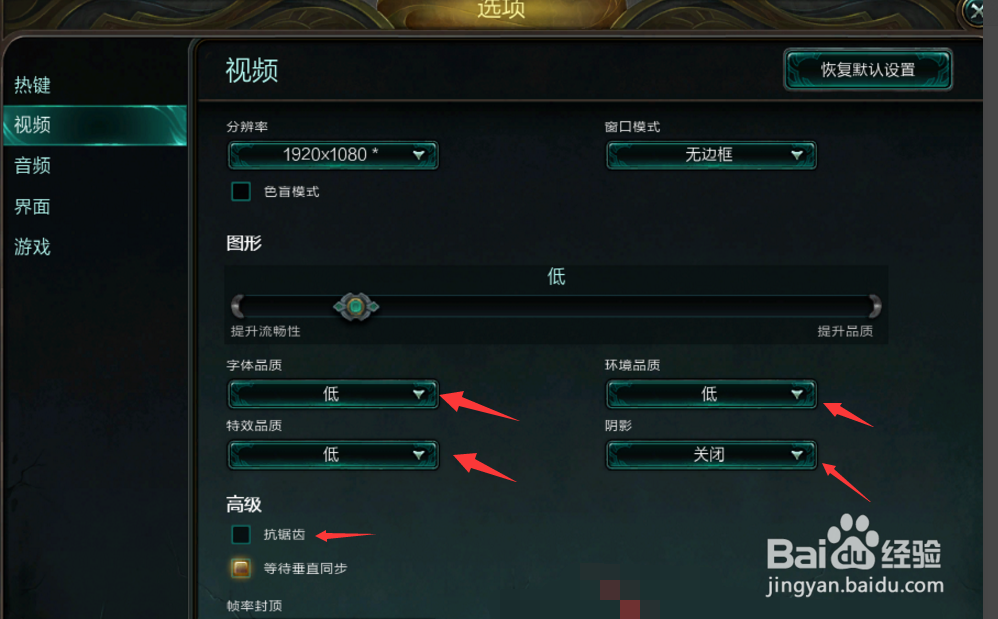
Task: Switch to the 热键 settings tab
Action: (x=32, y=85)
